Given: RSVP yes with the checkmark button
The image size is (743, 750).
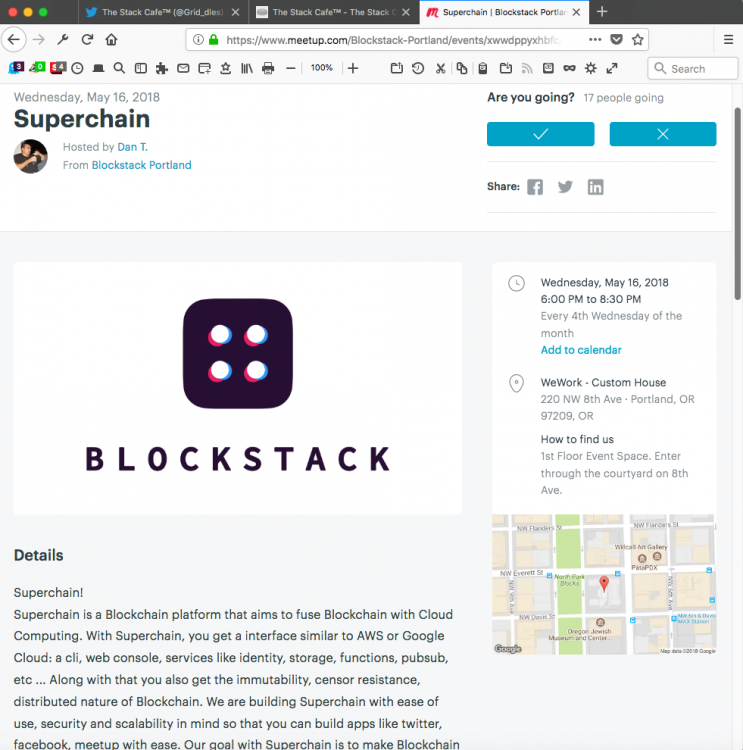Looking at the screenshot, I should (541, 134).
